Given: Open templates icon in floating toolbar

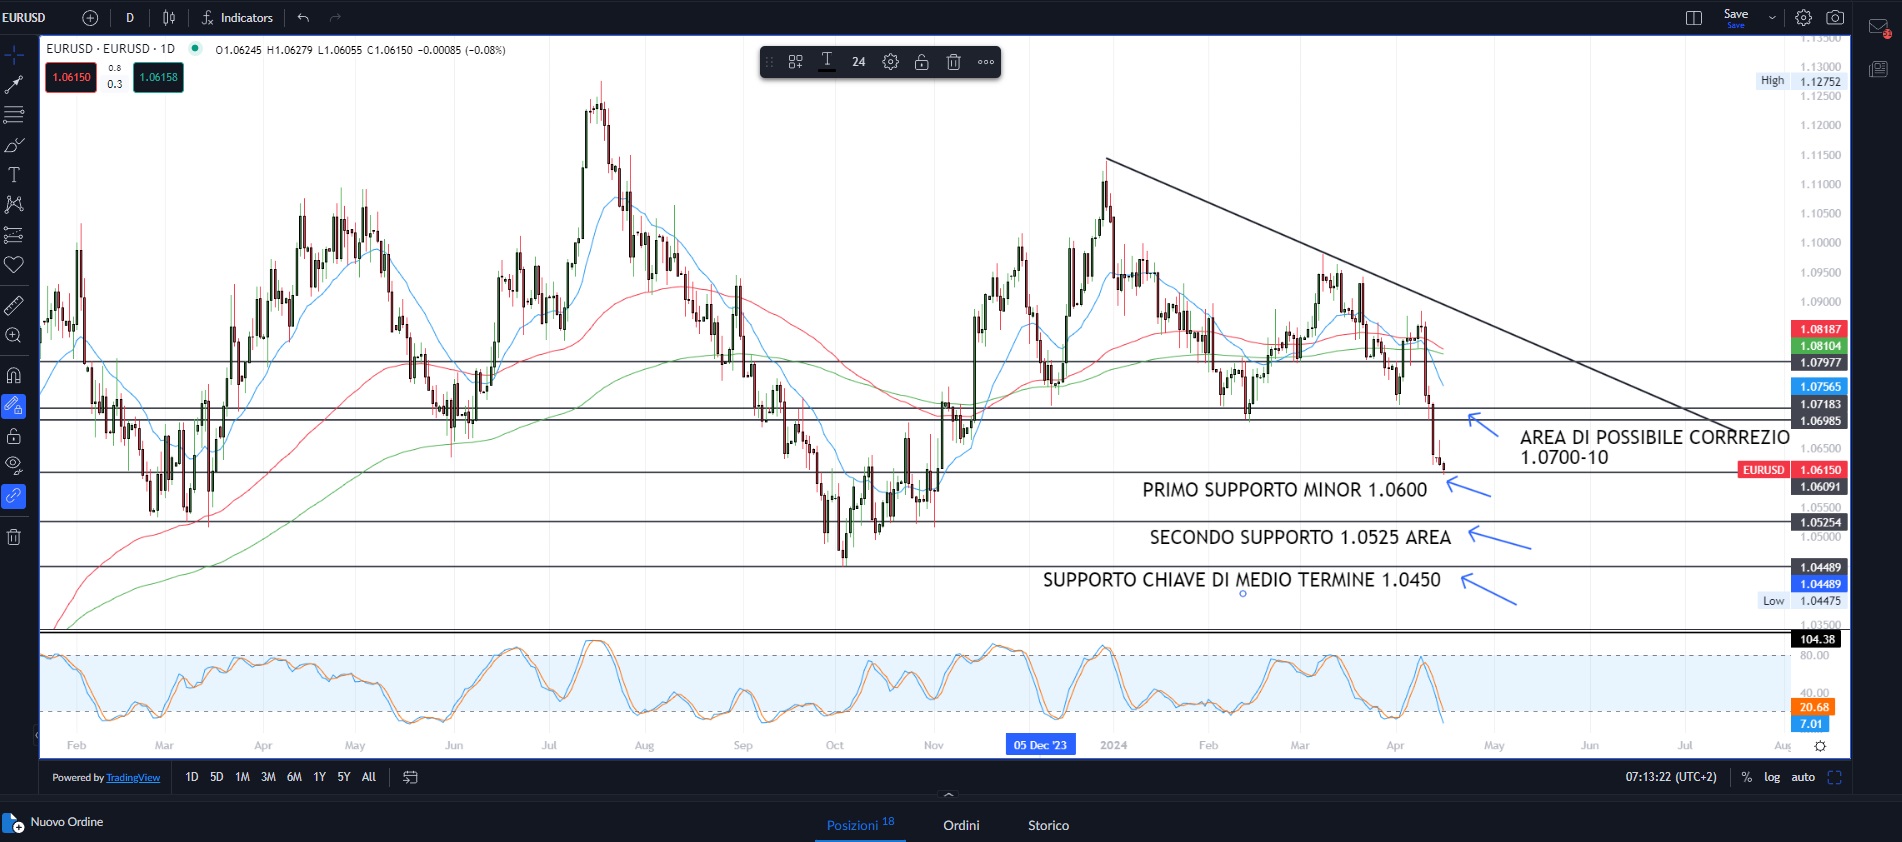Looking at the screenshot, I should pyautogui.click(x=796, y=62).
